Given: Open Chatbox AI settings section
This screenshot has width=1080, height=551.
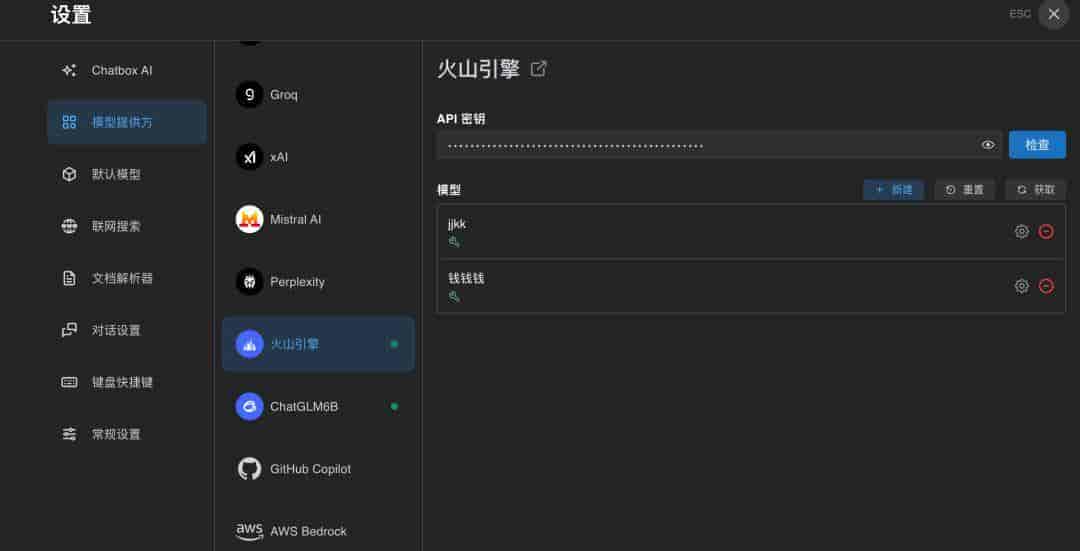Looking at the screenshot, I should point(127,70).
